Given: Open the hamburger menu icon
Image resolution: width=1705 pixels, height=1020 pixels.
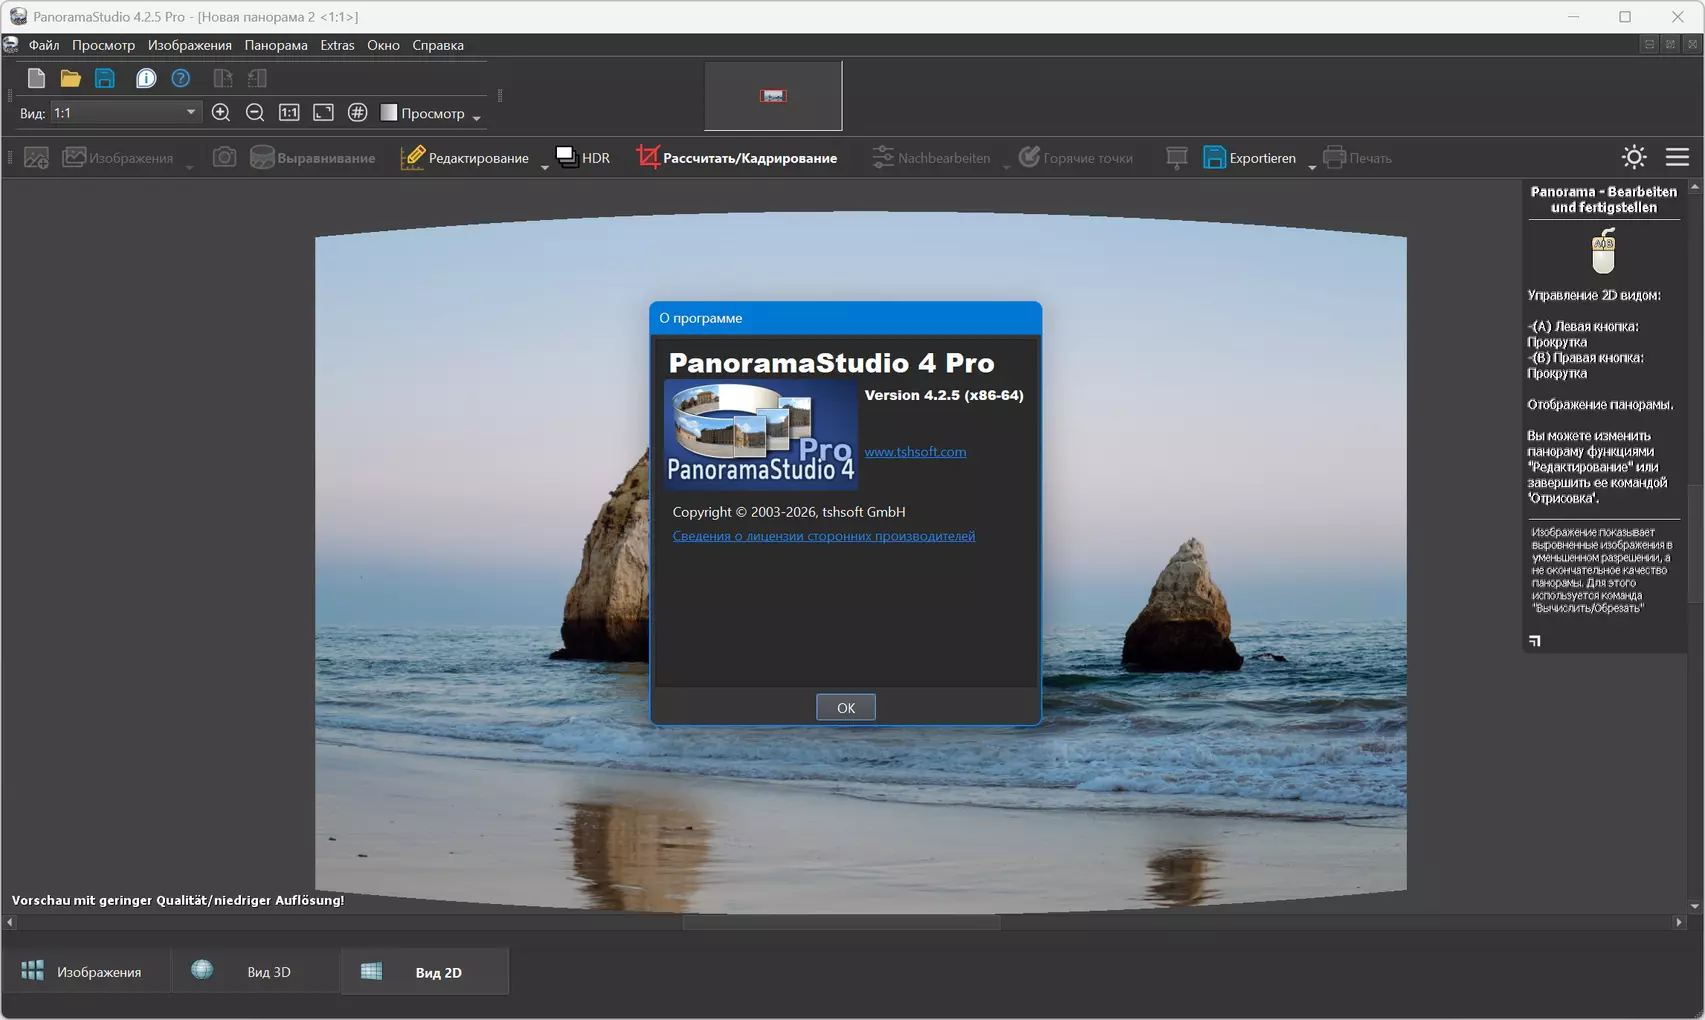Looking at the screenshot, I should tap(1677, 157).
